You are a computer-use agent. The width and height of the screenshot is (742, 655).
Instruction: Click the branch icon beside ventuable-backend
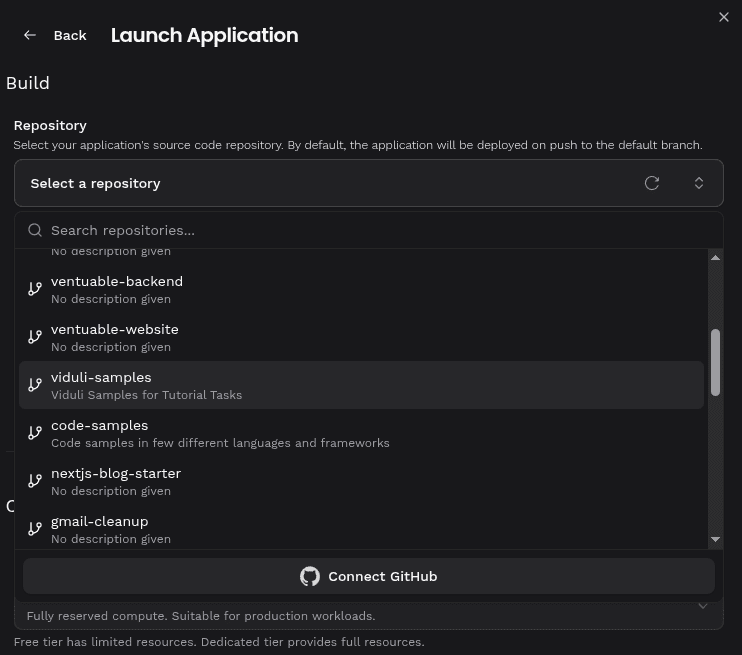pos(35,289)
